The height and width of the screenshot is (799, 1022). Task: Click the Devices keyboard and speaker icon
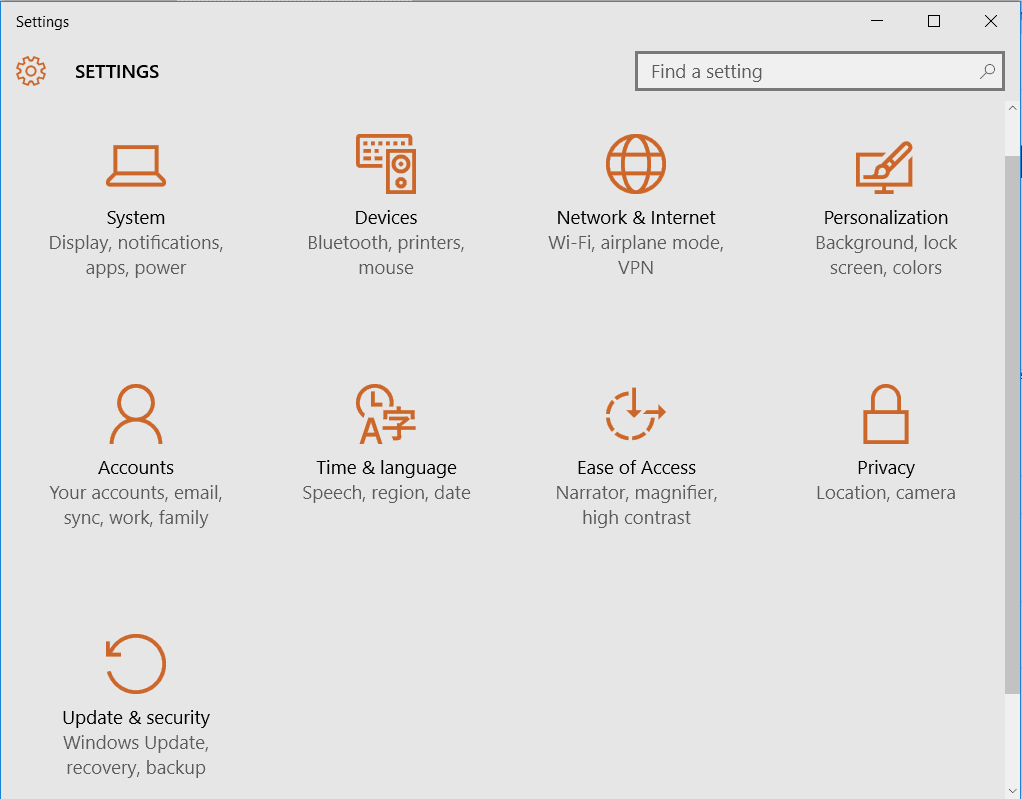[x=386, y=164]
